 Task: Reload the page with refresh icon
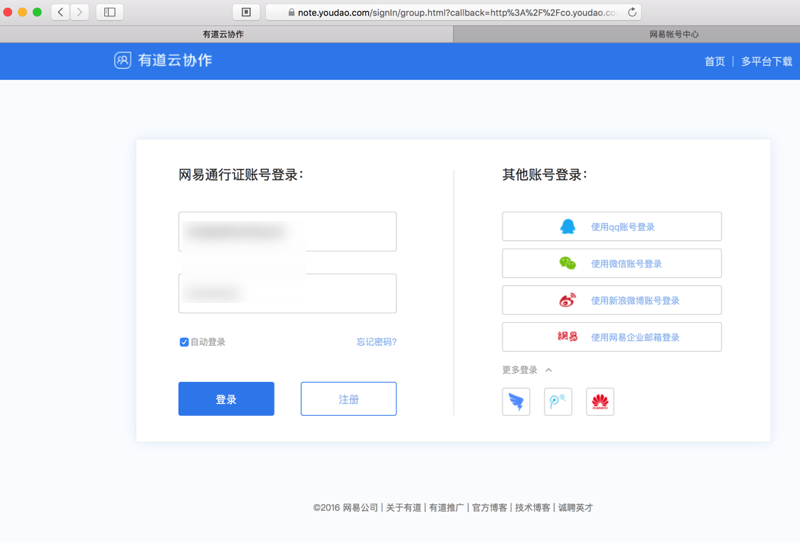pyautogui.click(x=632, y=12)
